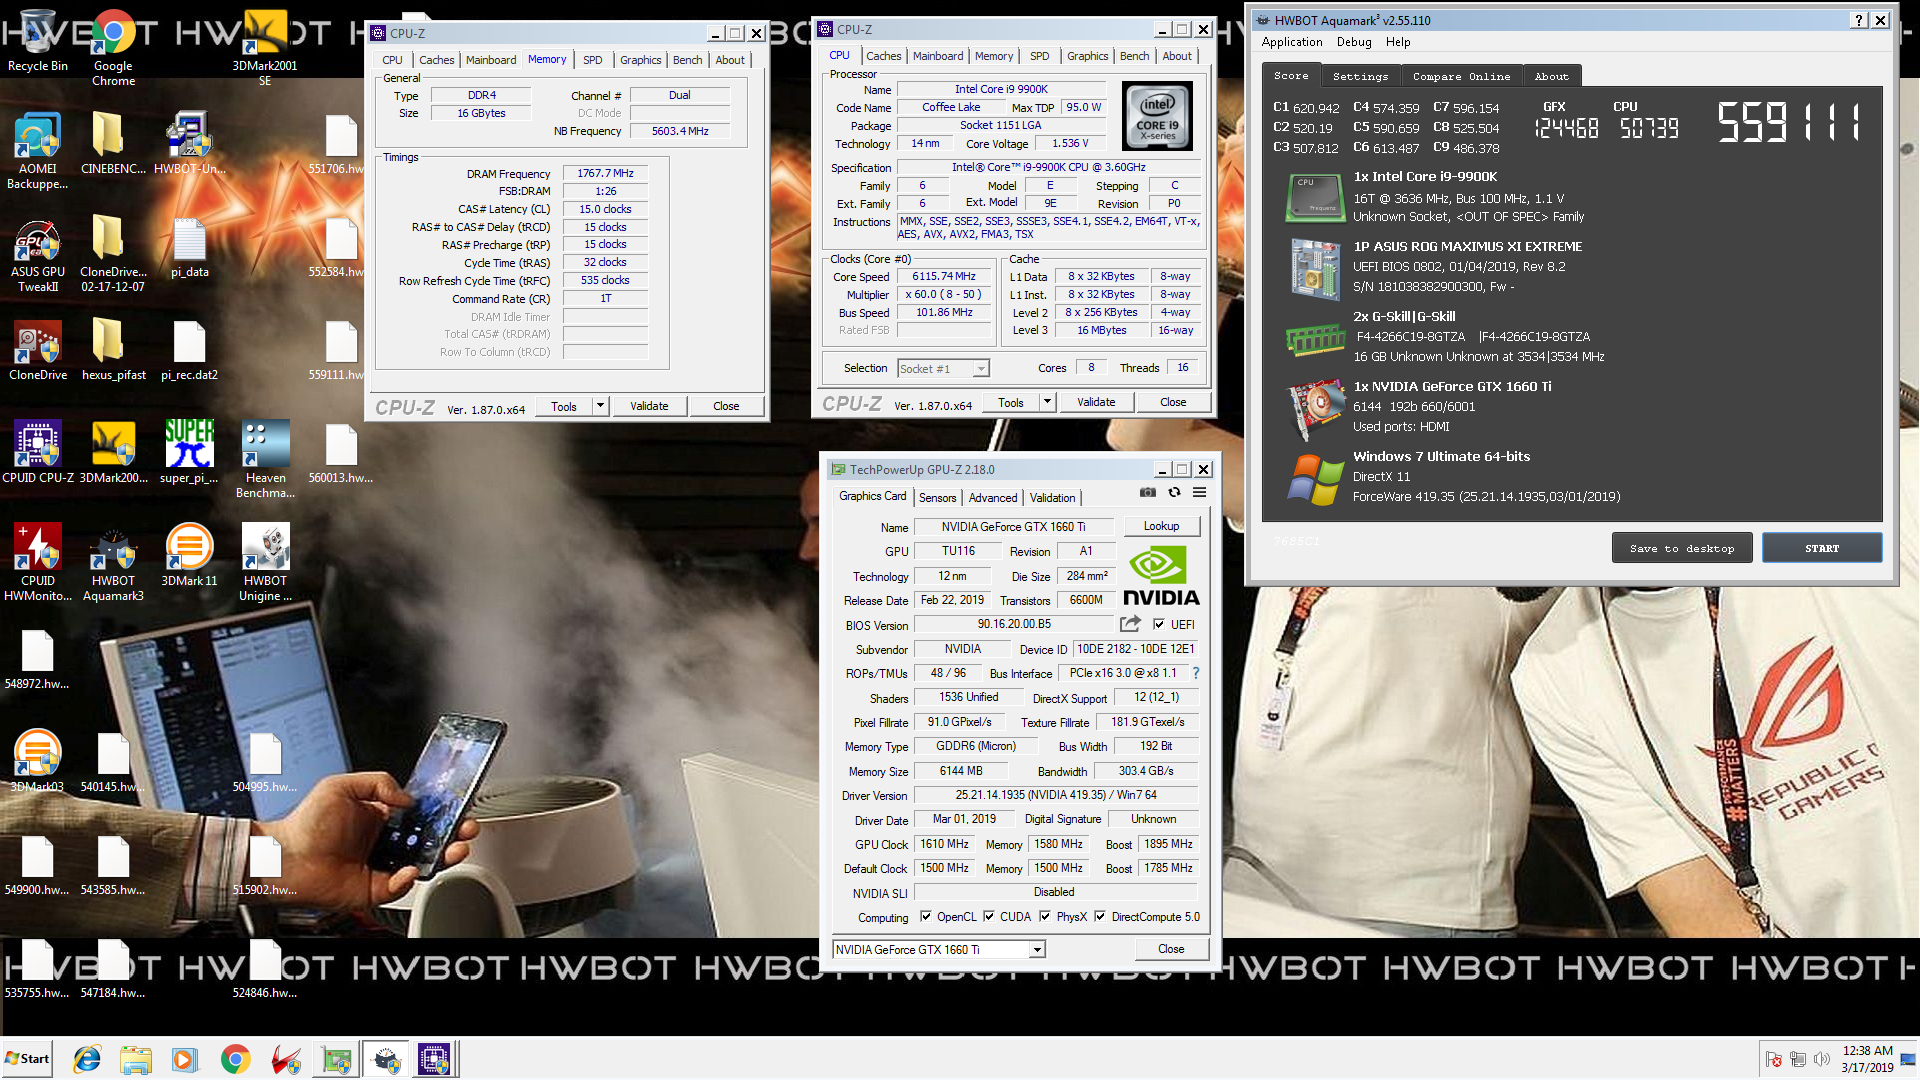This screenshot has width=1920, height=1080.
Task: Click the START button in Aquamark
Action: (x=1822, y=549)
